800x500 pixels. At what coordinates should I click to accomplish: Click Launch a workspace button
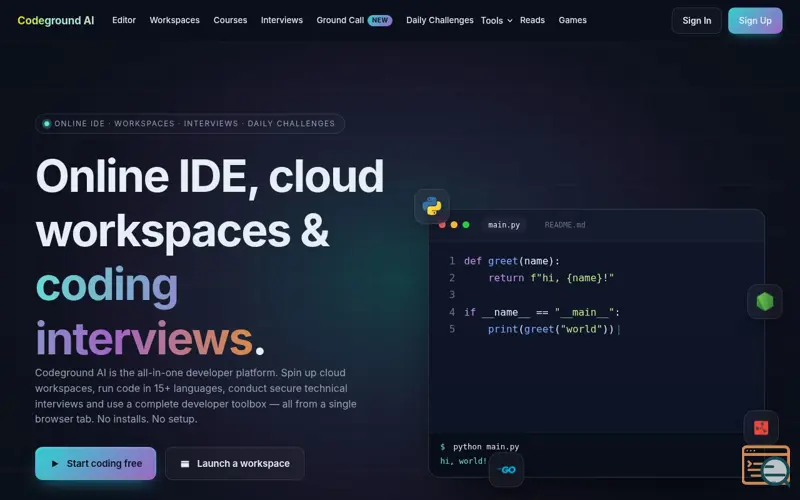point(235,464)
